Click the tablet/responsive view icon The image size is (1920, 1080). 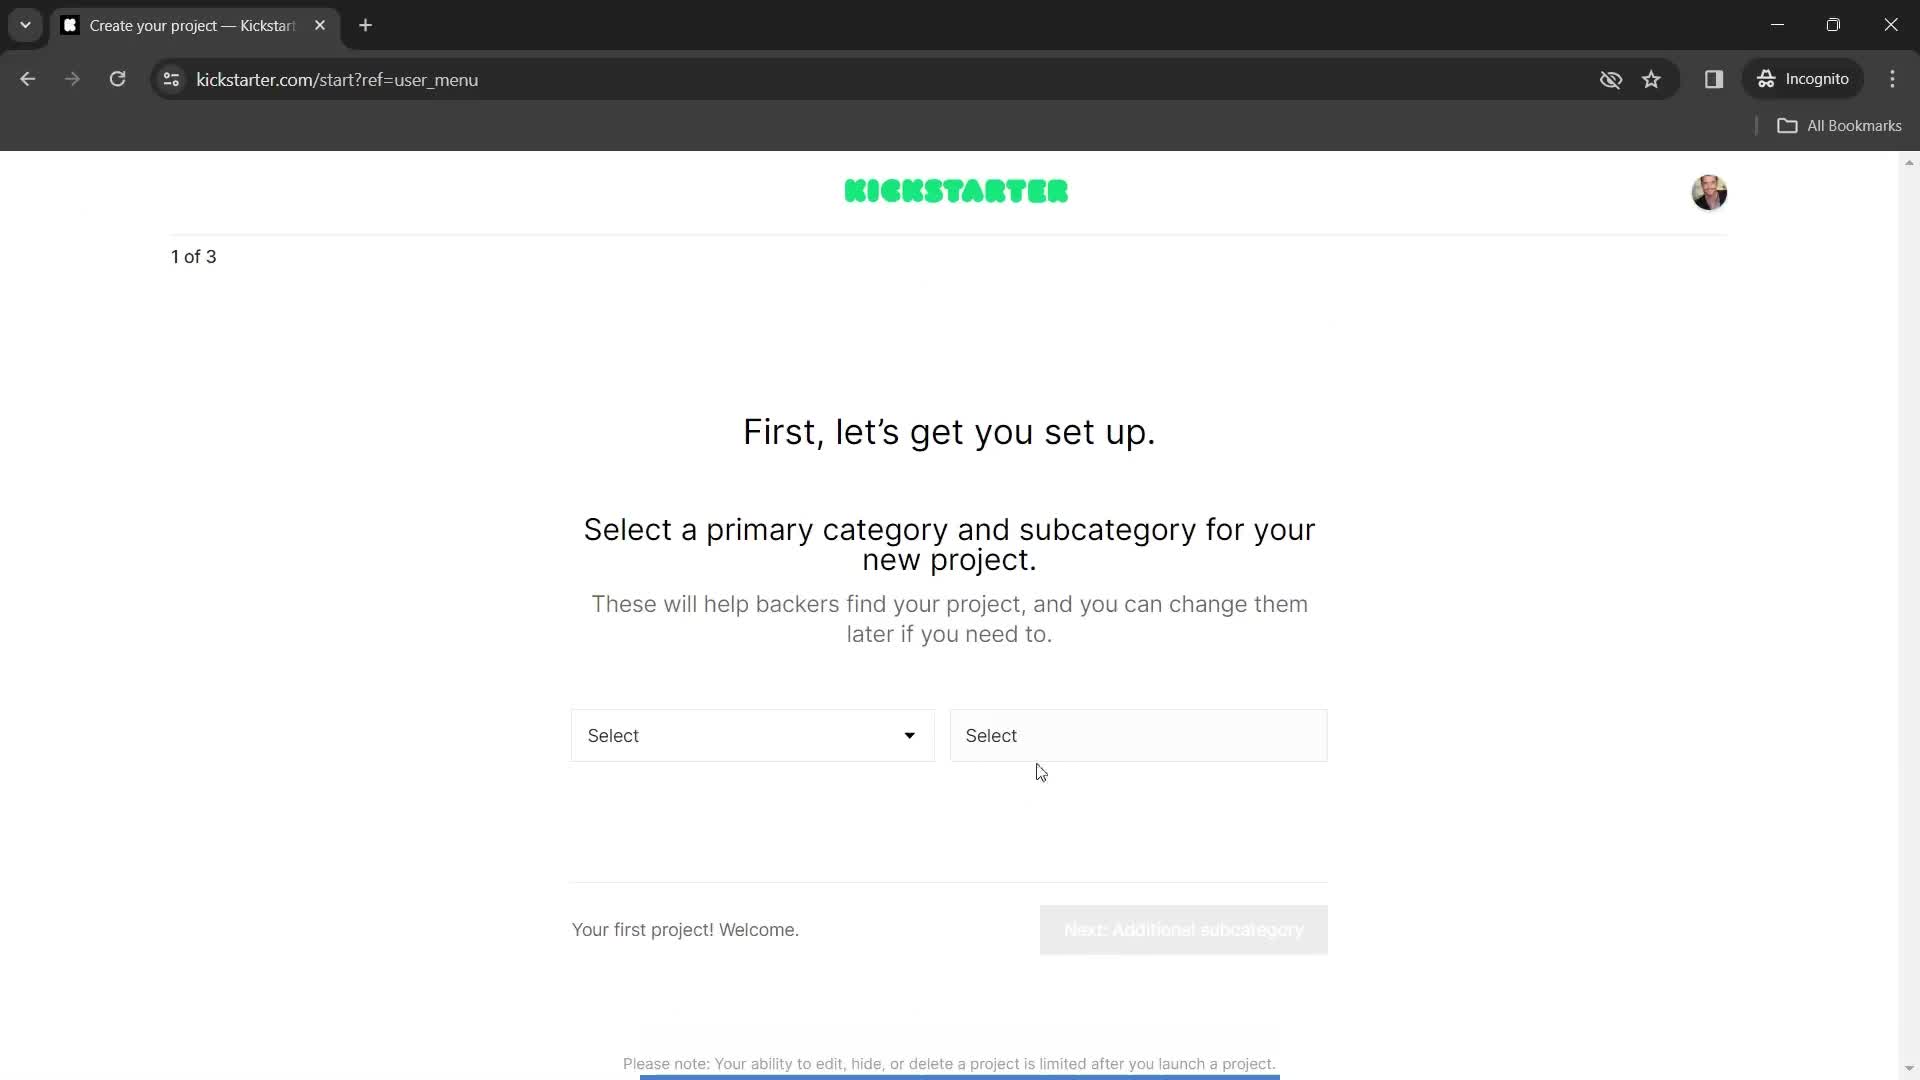(1714, 79)
